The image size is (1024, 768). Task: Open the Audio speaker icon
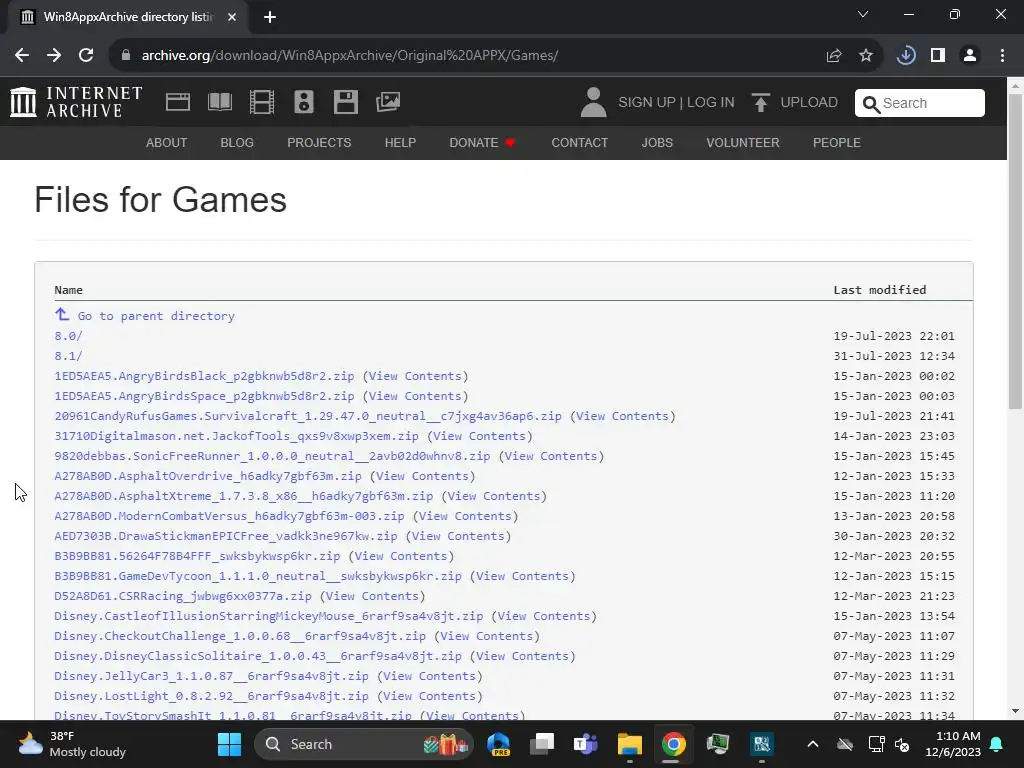(x=304, y=102)
